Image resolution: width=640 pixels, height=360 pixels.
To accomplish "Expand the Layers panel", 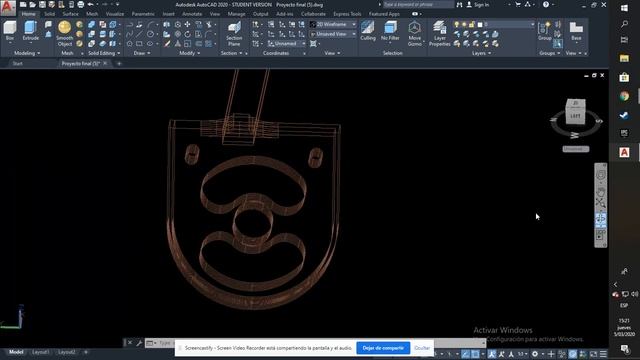I will tap(481, 53).
